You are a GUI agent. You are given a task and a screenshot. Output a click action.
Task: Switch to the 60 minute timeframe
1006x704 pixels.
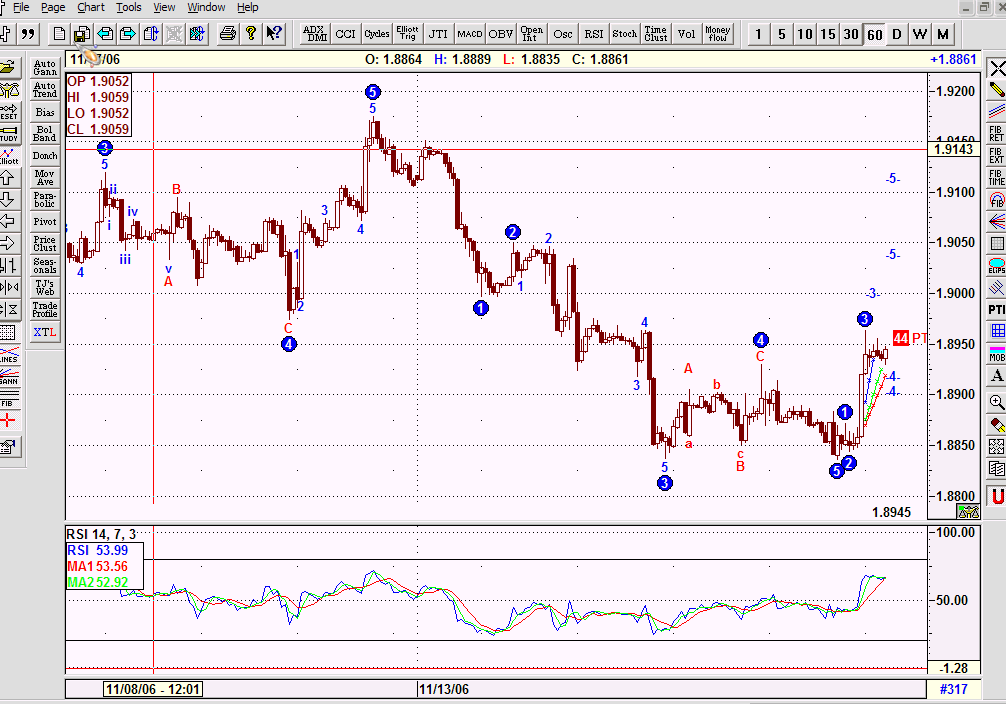874,34
